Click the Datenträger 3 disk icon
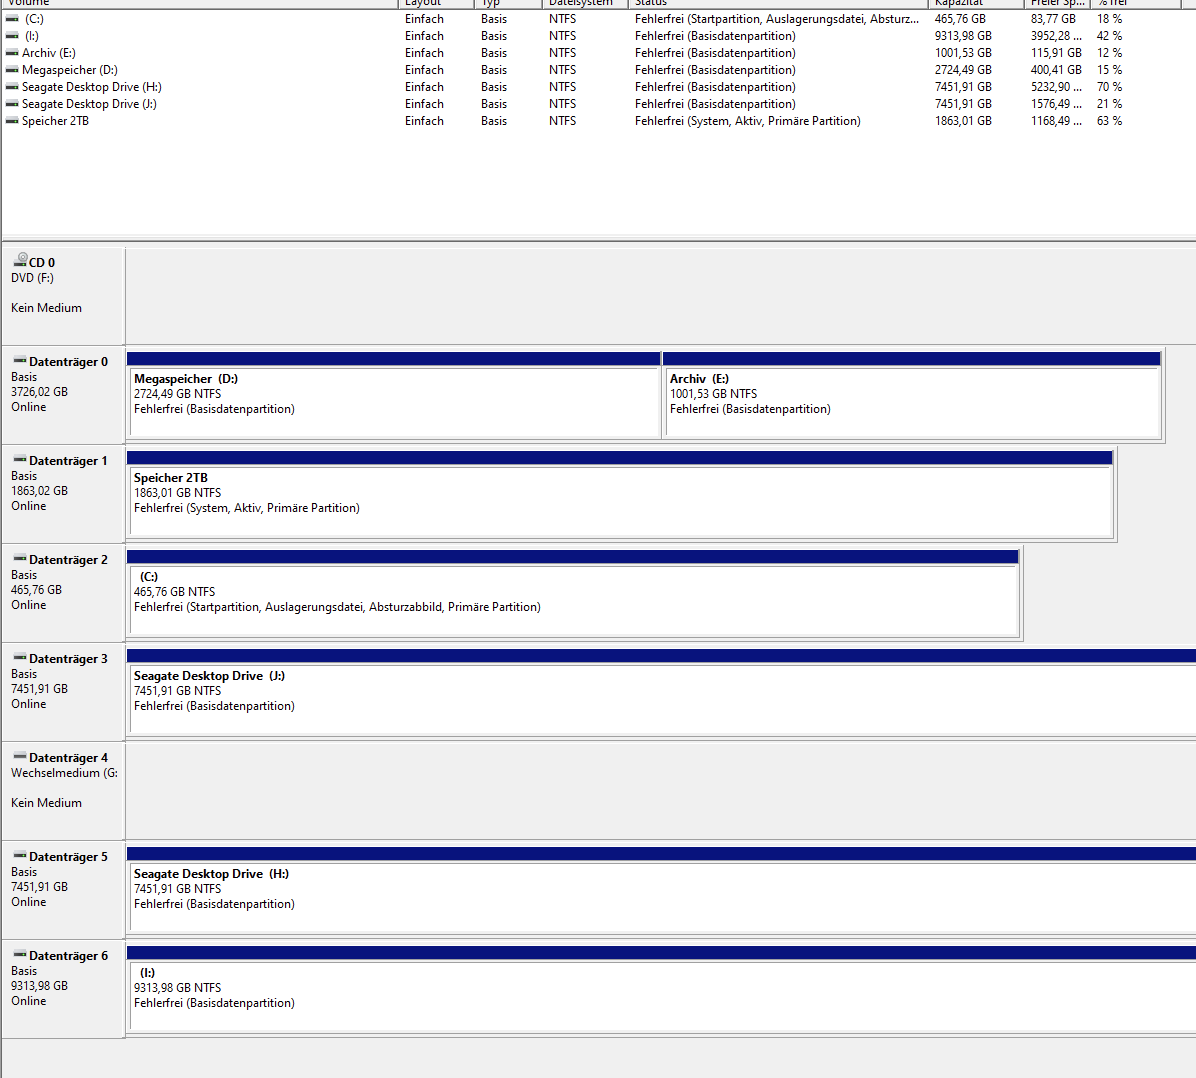Viewport: 1196px width, 1078px height. tap(20, 658)
